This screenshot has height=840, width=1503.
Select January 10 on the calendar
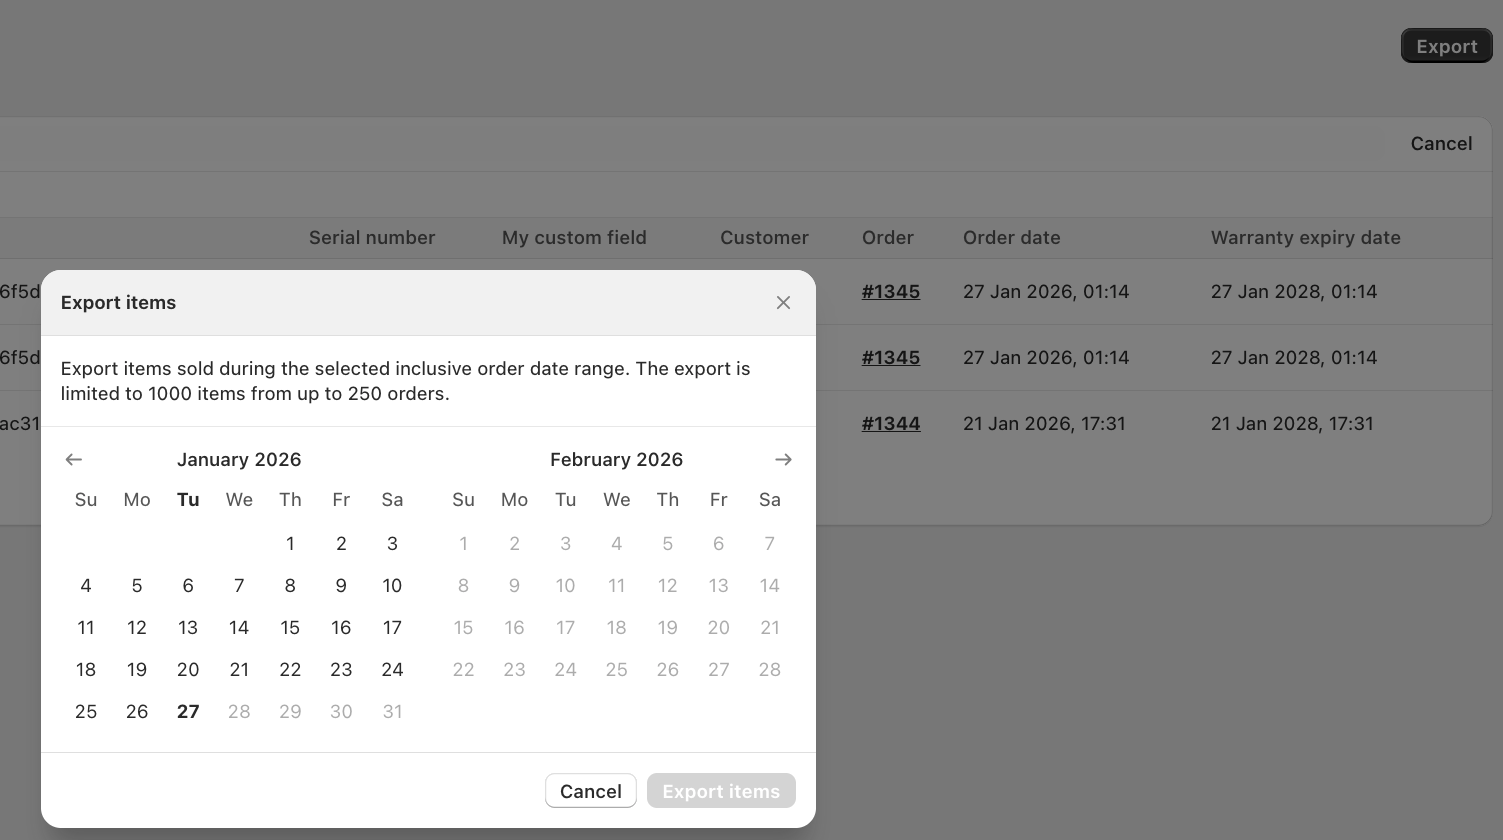[x=392, y=586]
